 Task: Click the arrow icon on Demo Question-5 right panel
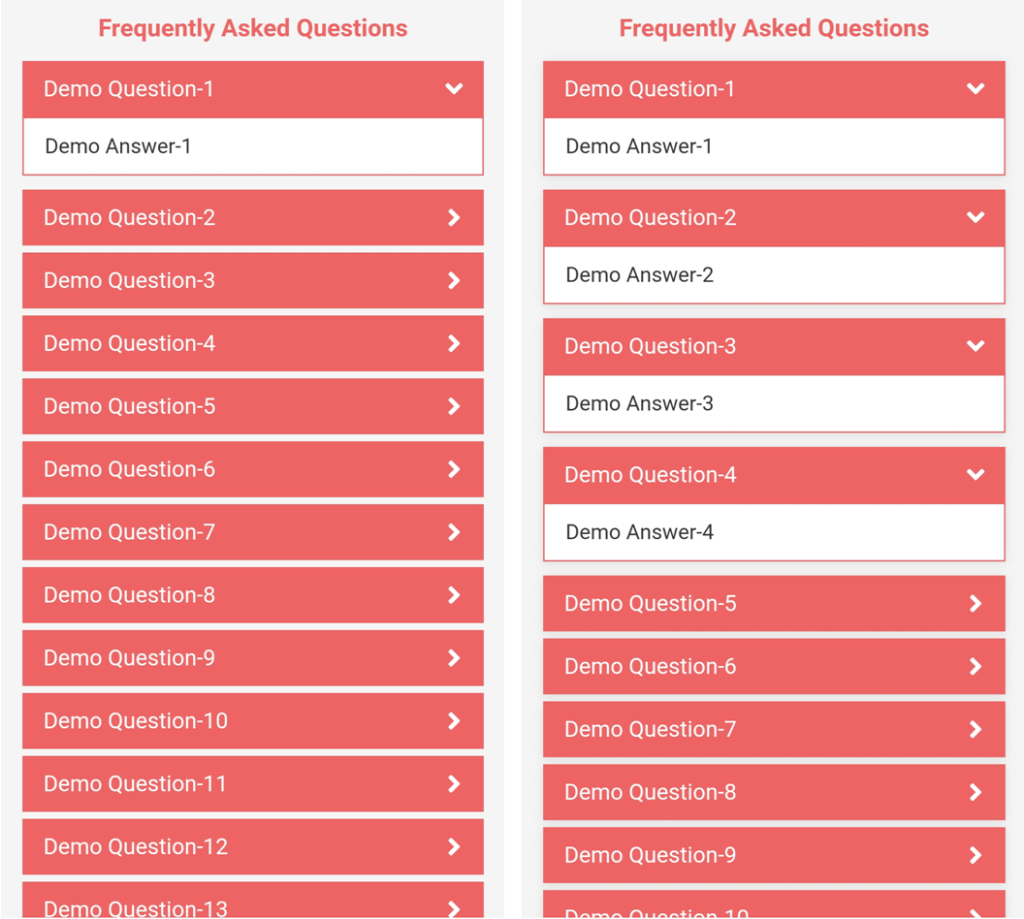pos(976,603)
